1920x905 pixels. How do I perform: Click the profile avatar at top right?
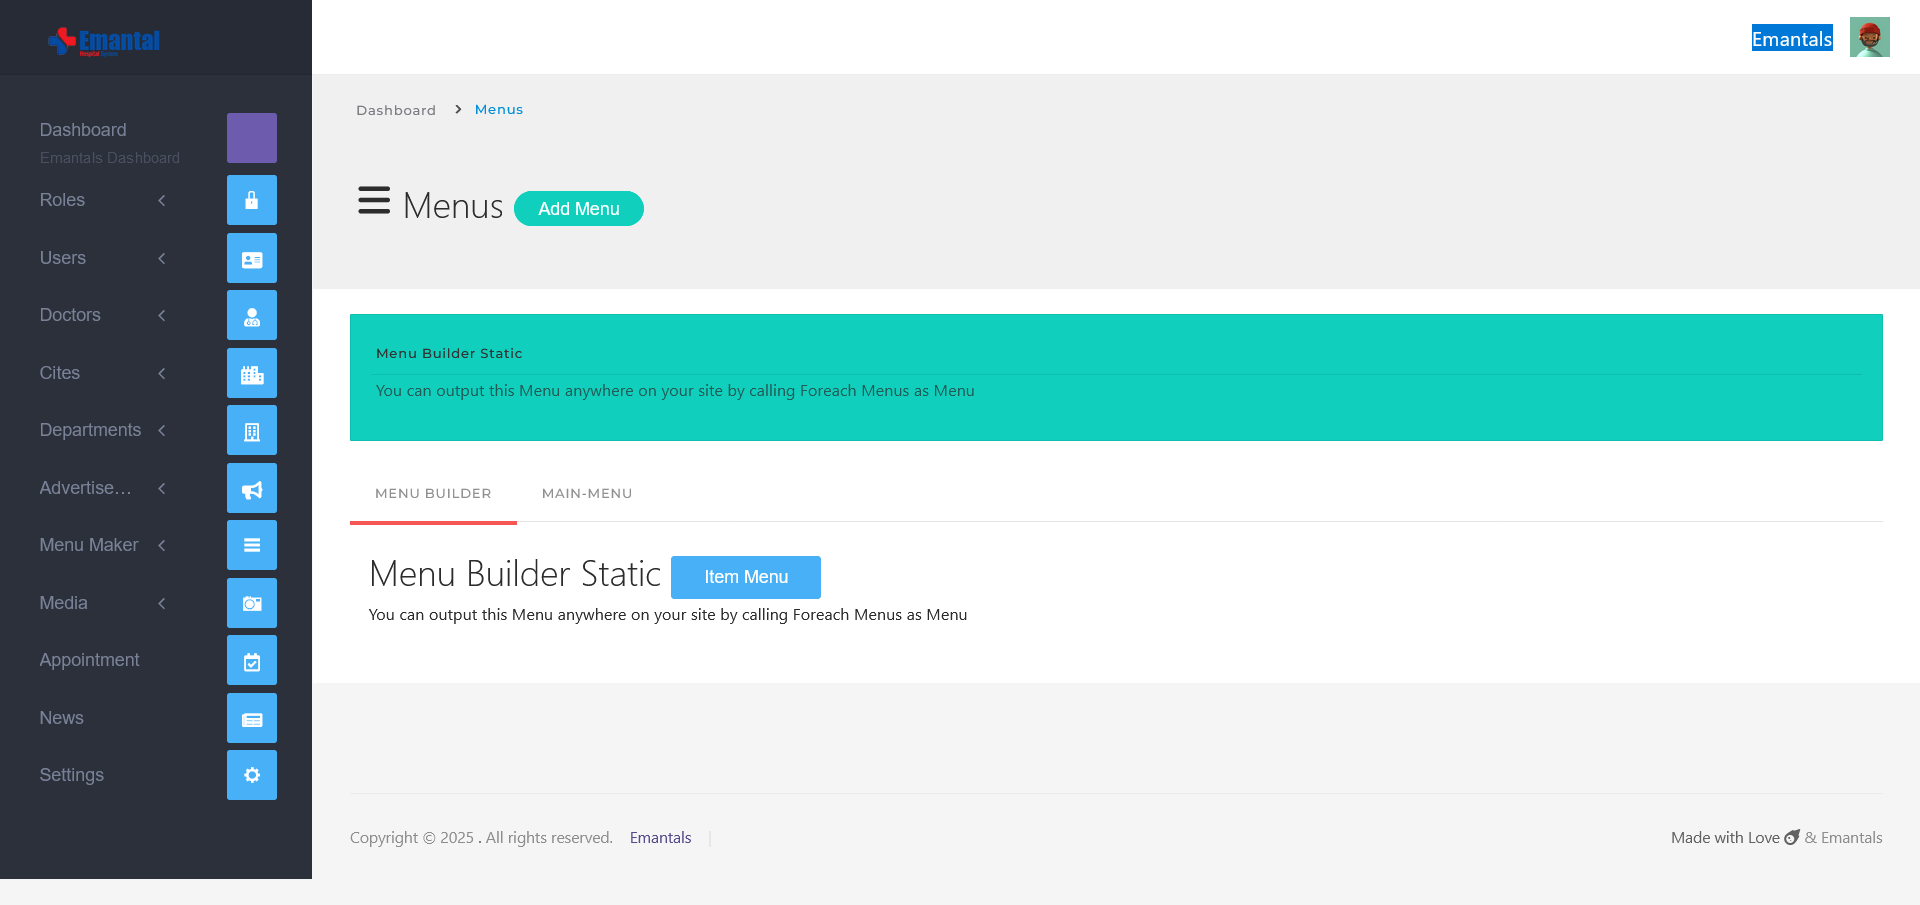point(1869,37)
